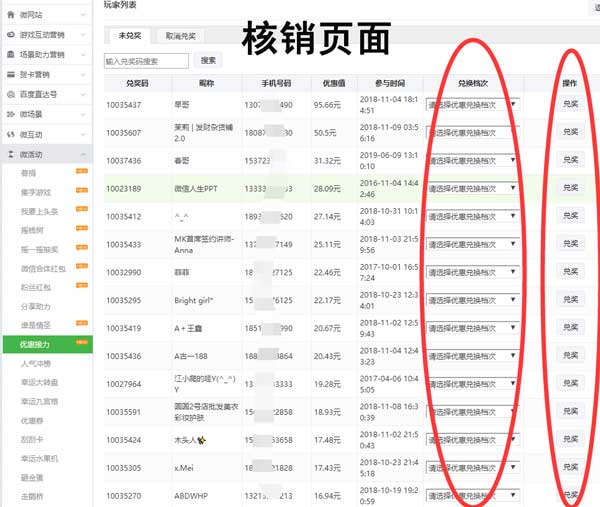
Task: Click the orange badge next to 粉丝红包
Action: click(82, 285)
